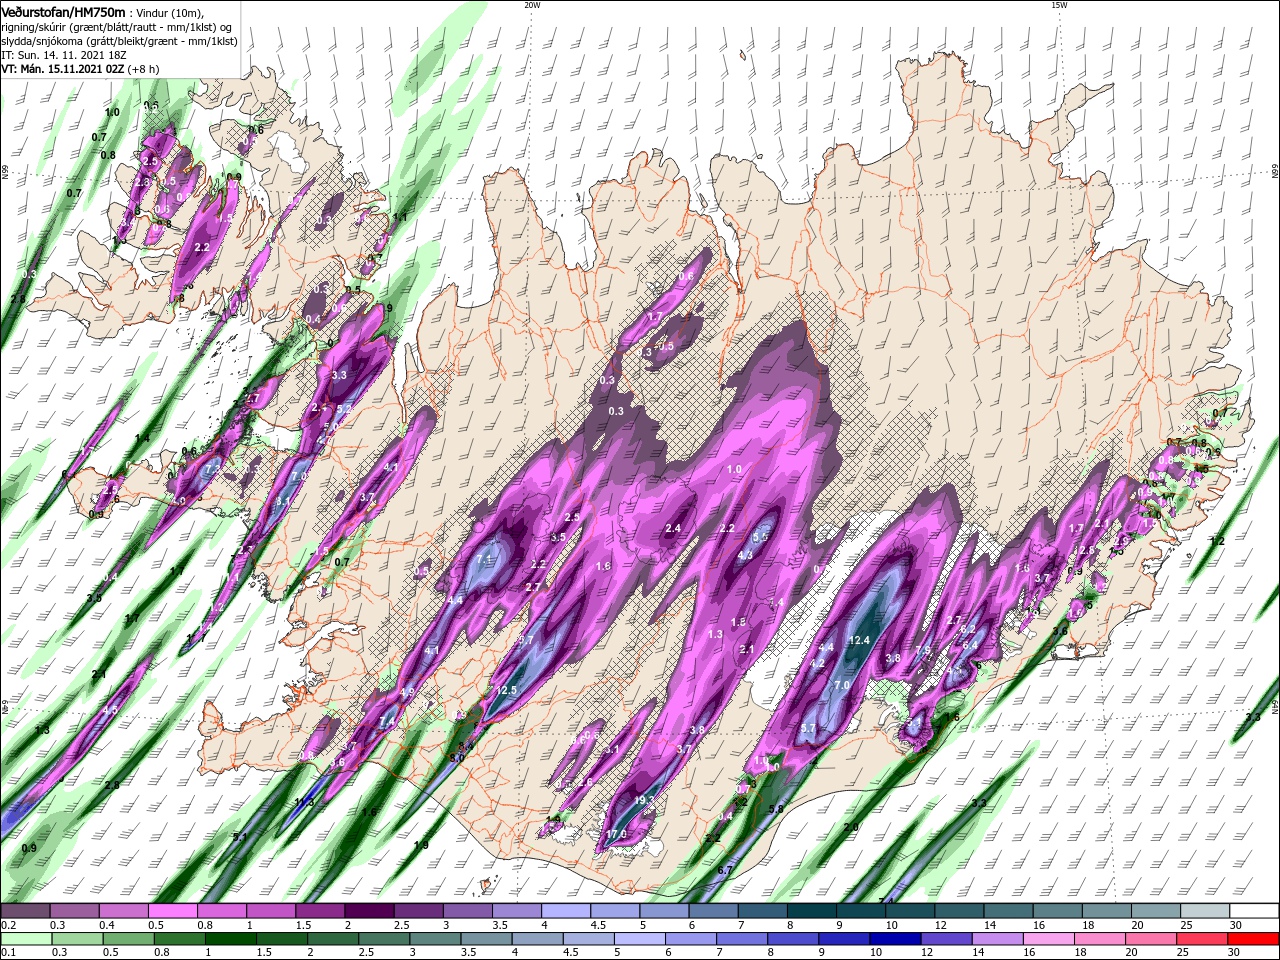
Task: Select the bottom-row swatch between 8 and 9
Action: tap(794, 939)
